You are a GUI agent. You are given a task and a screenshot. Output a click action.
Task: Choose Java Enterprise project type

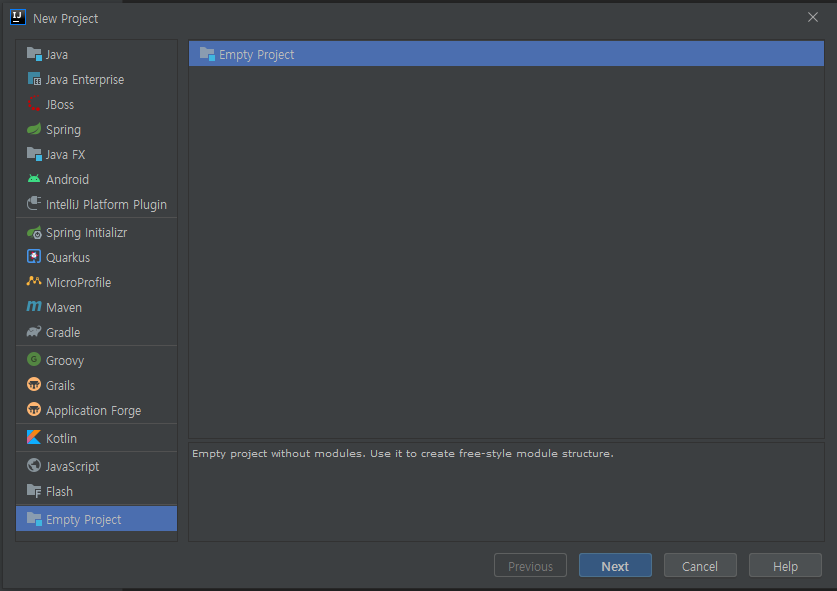(84, 80)
